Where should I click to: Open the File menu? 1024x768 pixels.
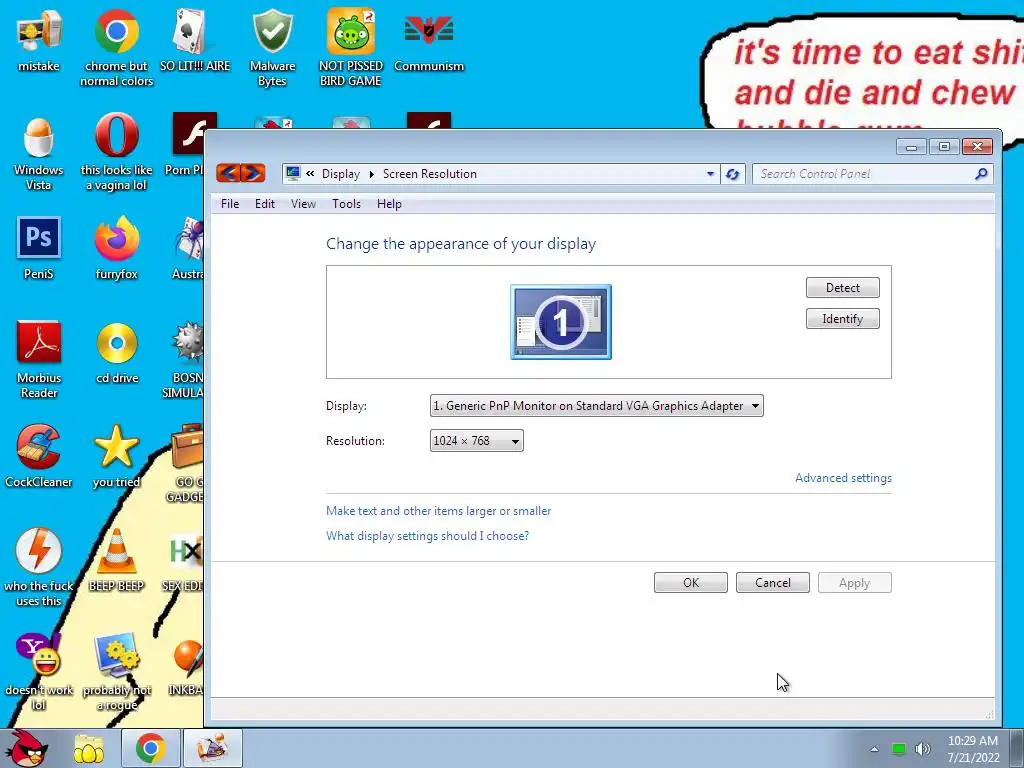coord(230,204)
